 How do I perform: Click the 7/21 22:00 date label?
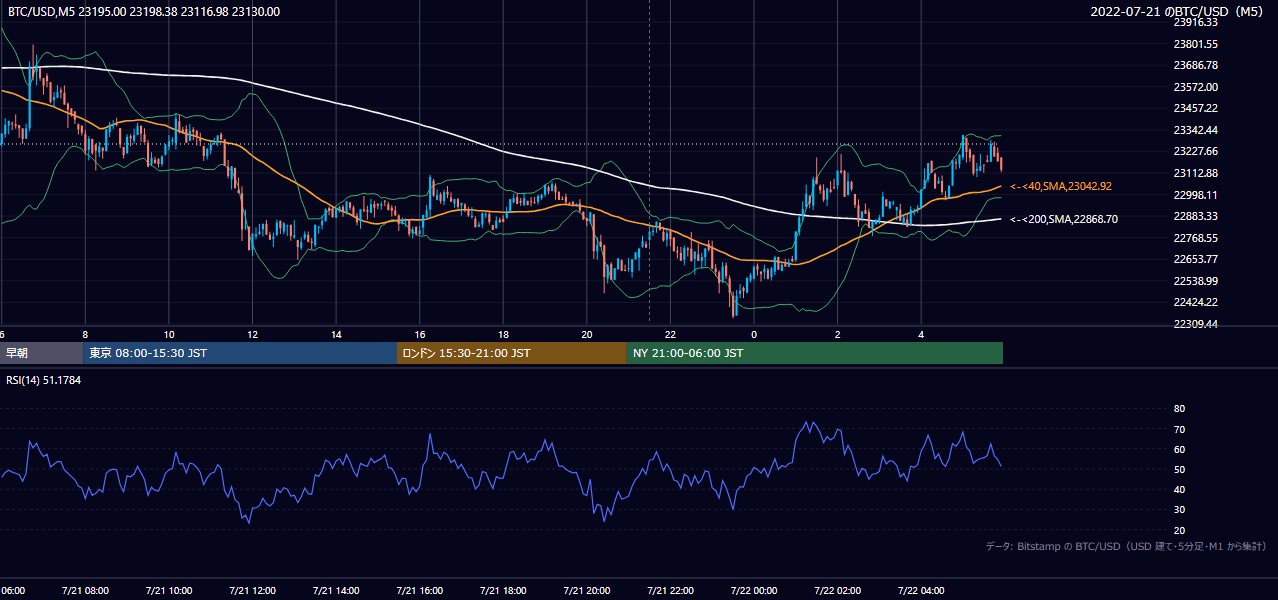pyautogui.click(x=670, y=591)
